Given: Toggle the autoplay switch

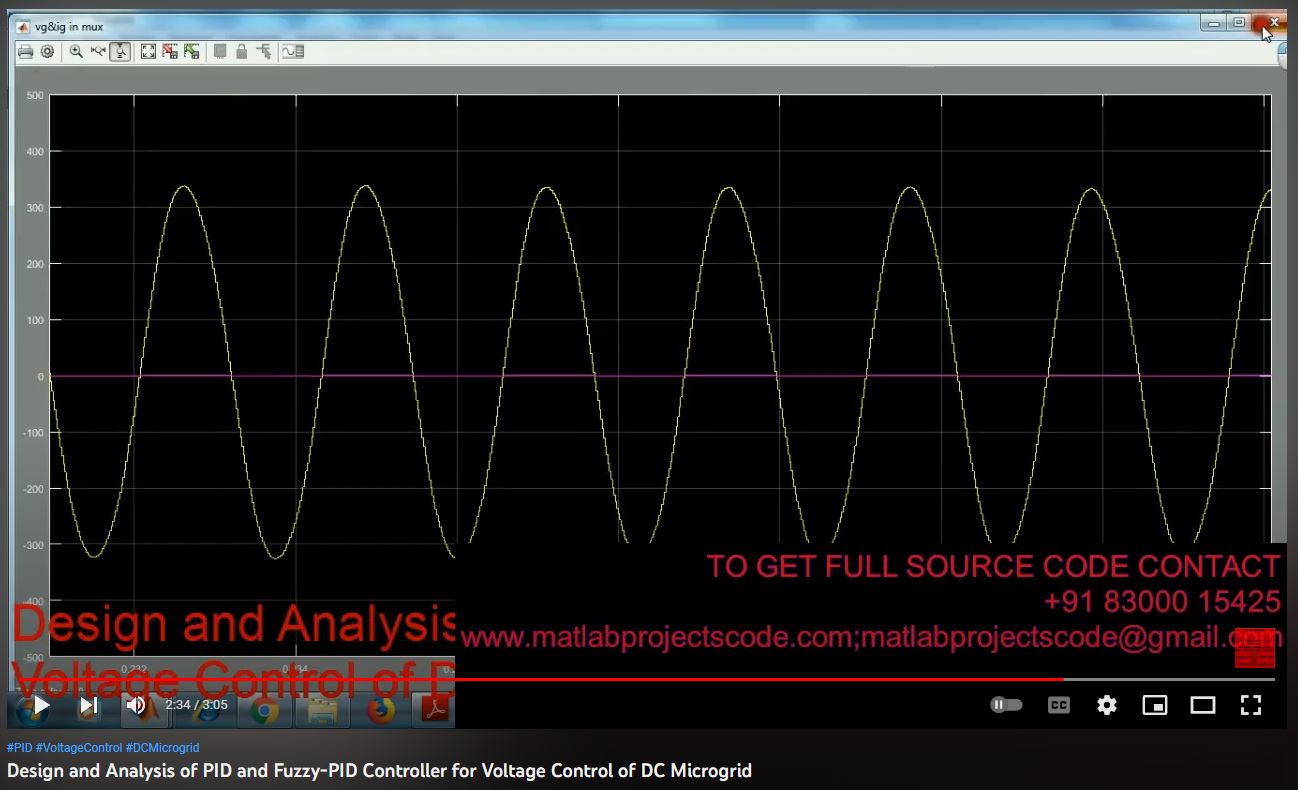Looking at the screenshot, I should tap(1006, 705).
